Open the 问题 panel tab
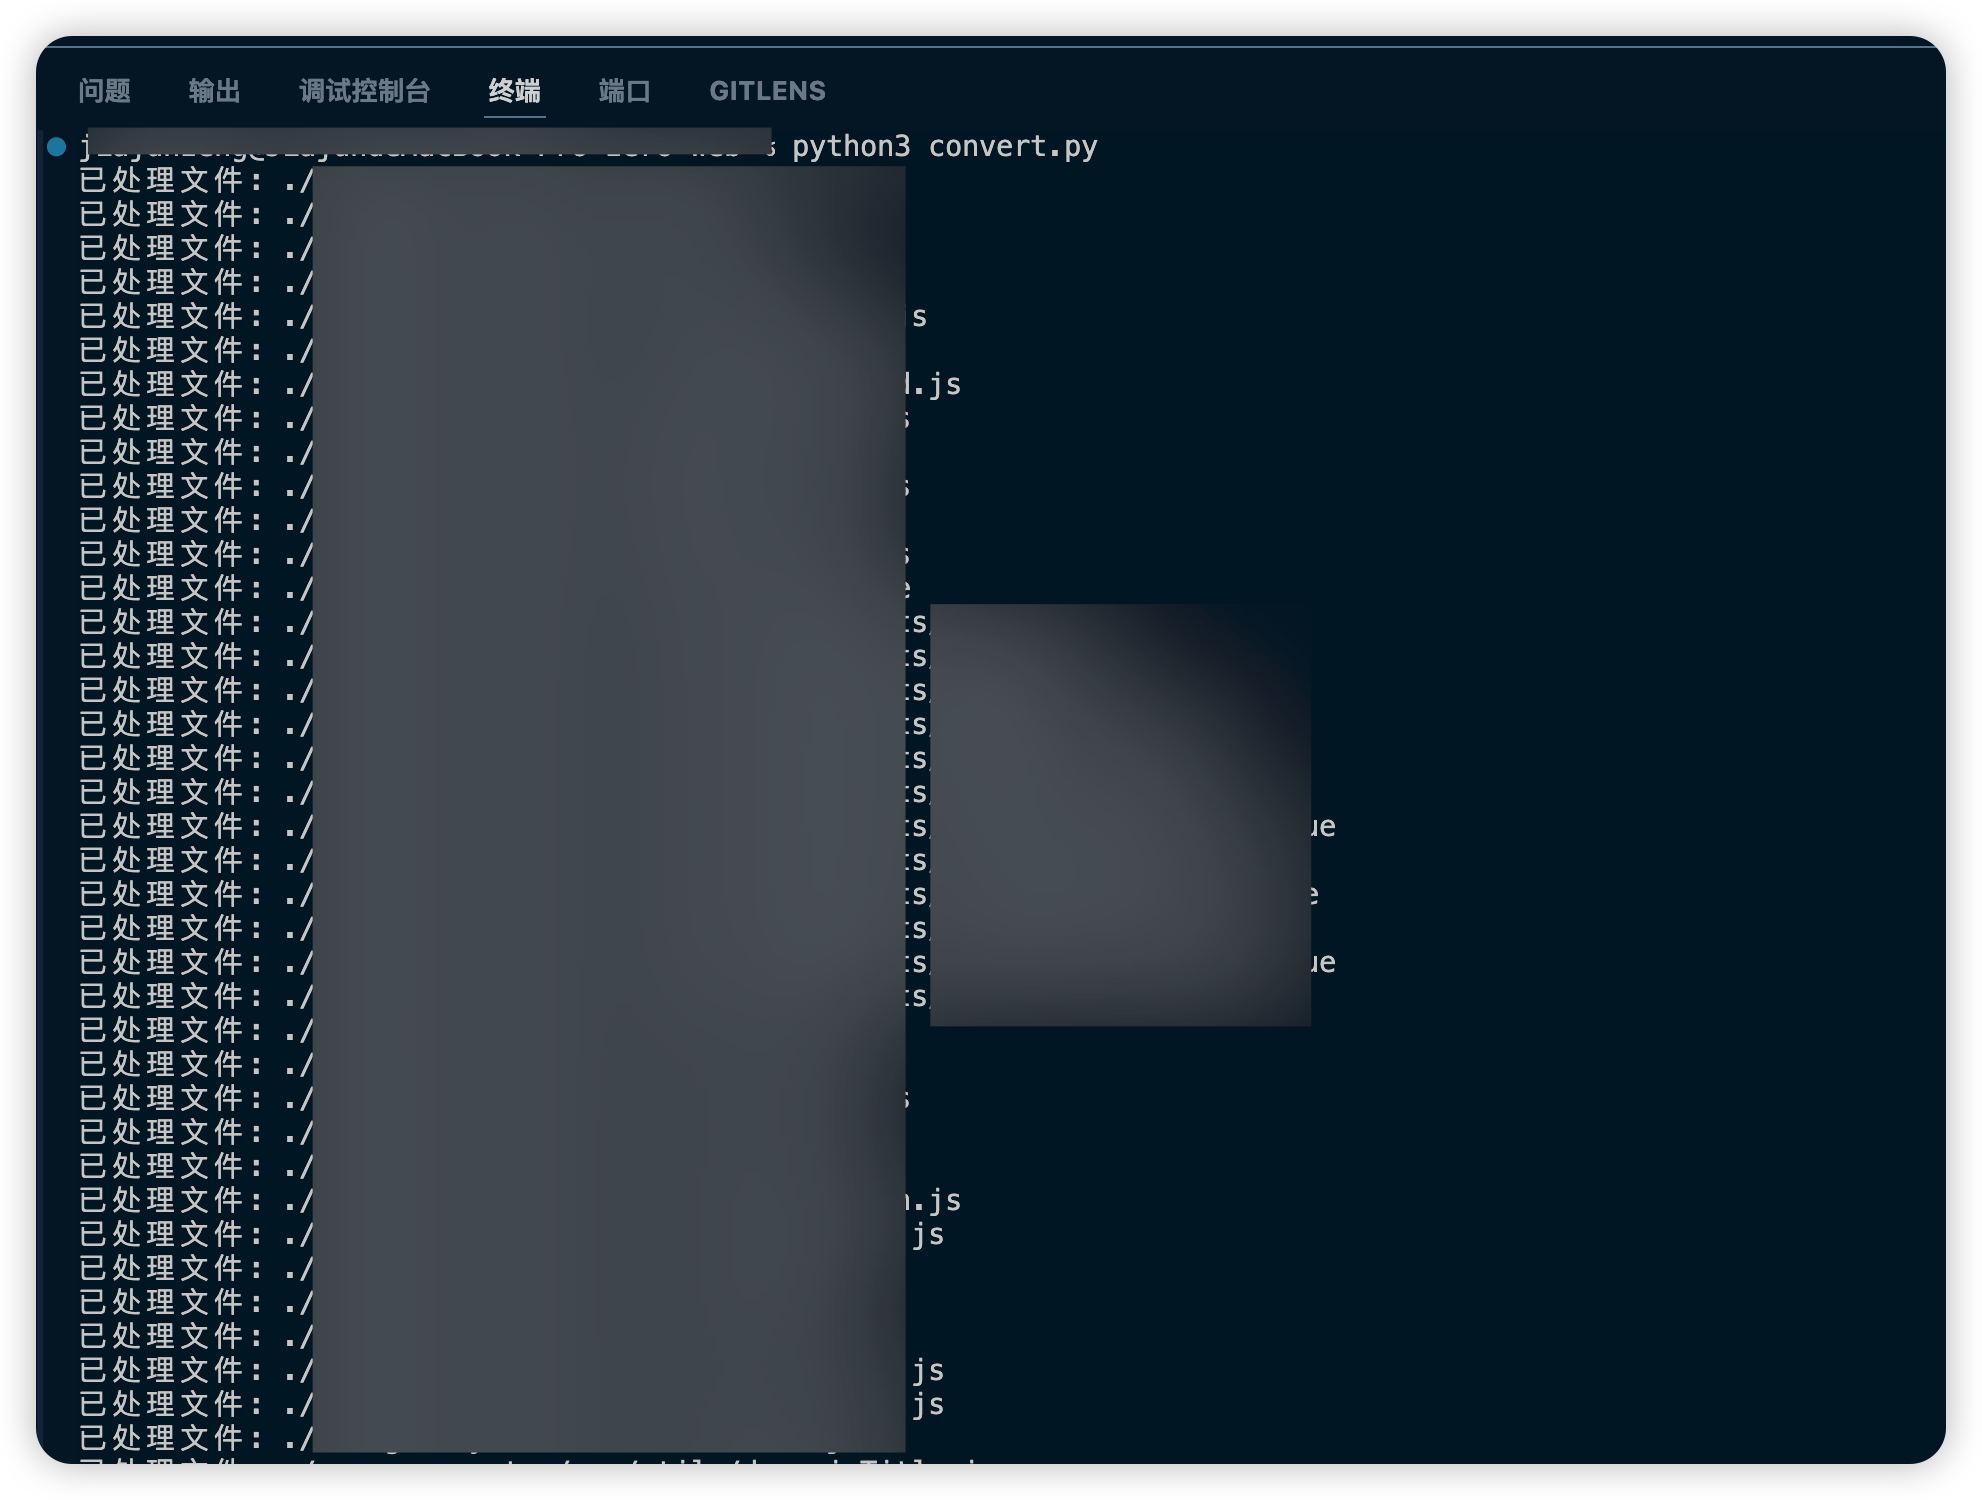The image size is (1982, 1500). tap(105, 91)
